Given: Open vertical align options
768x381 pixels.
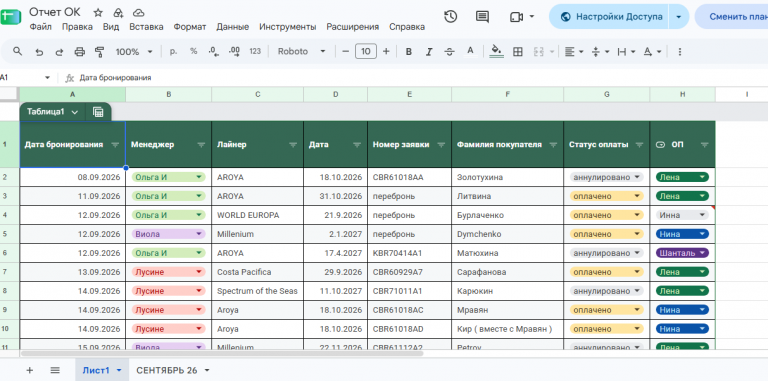Looking at the screenshot, I should tap(600, 52).
